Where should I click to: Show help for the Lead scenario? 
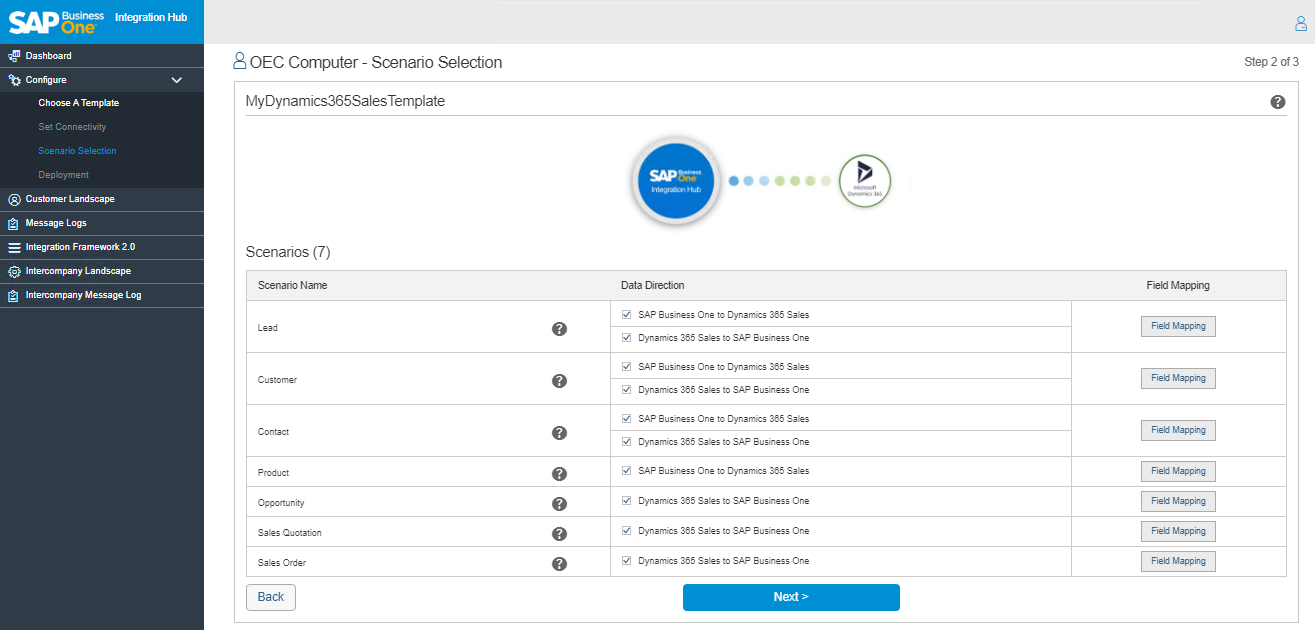pyautogui.click(x=559, y=328)
